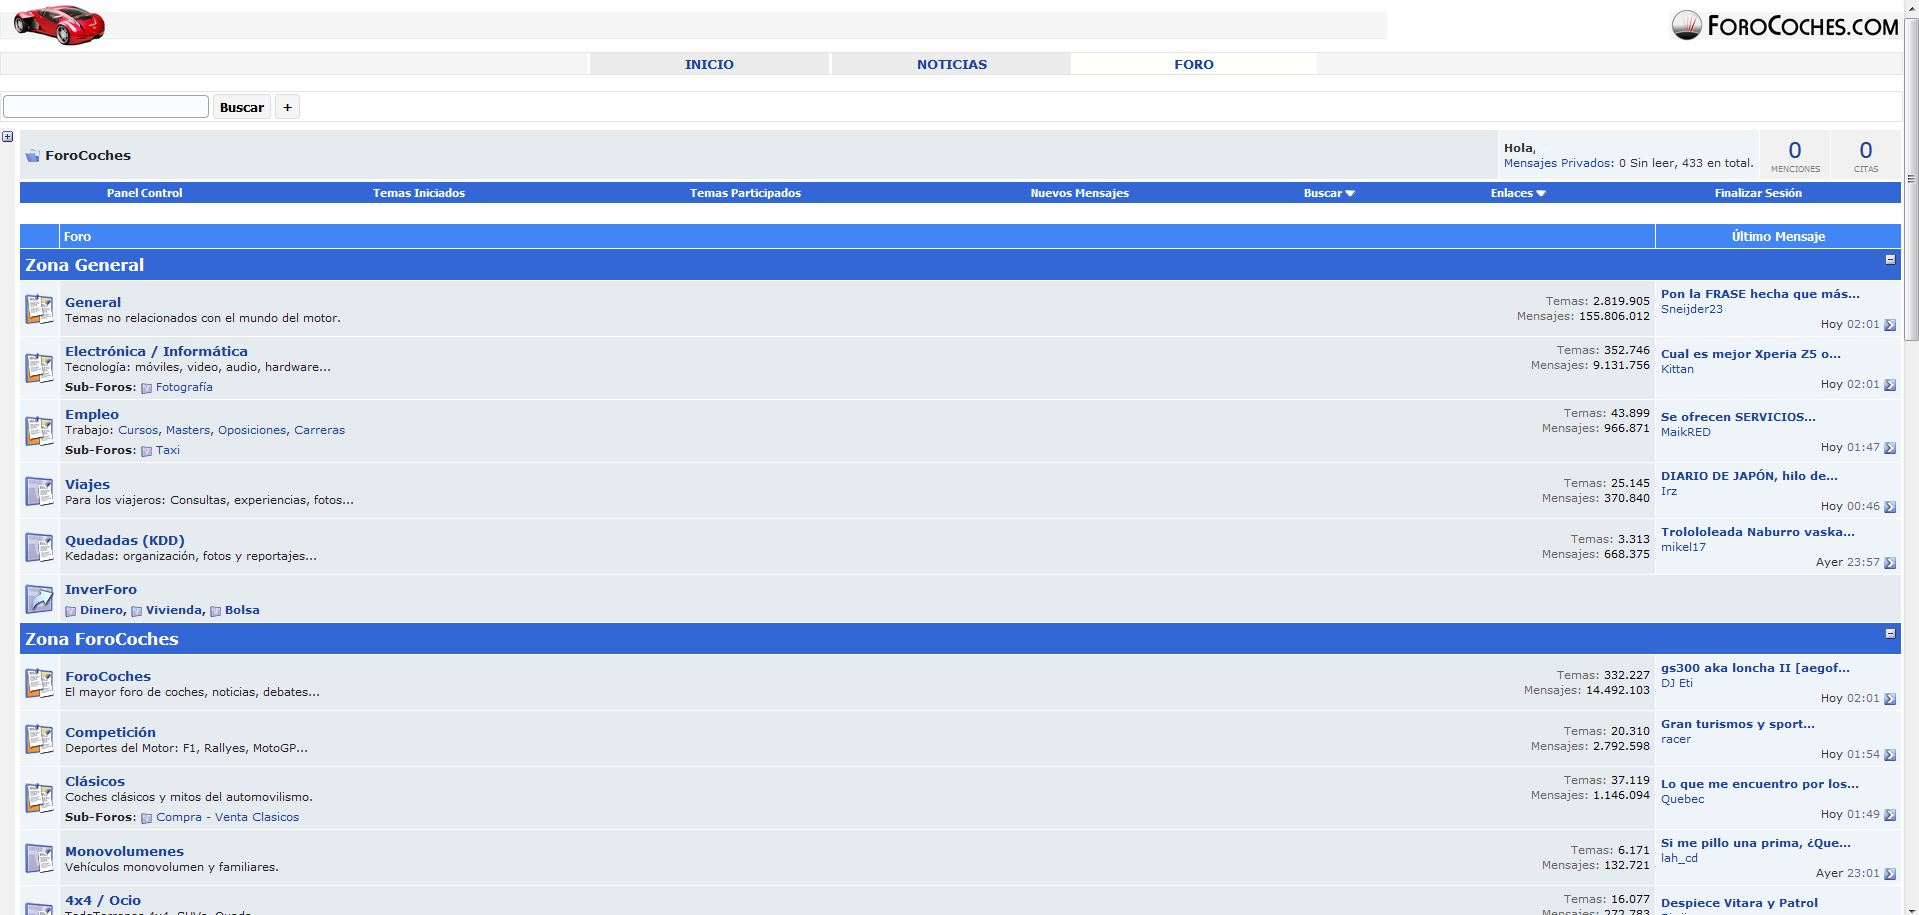Collapse the Zona ForoCoches category
1919x915 pixels.
tap(1890, 633)
